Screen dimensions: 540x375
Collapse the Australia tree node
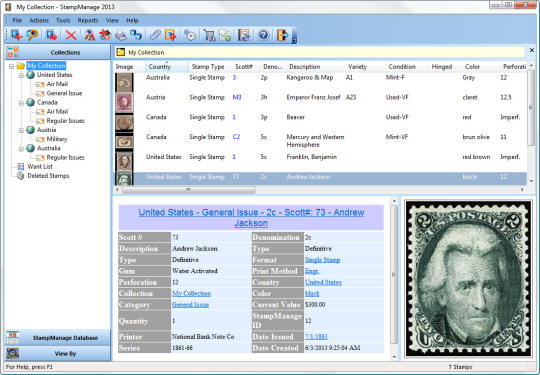click(x=21, y=148)
